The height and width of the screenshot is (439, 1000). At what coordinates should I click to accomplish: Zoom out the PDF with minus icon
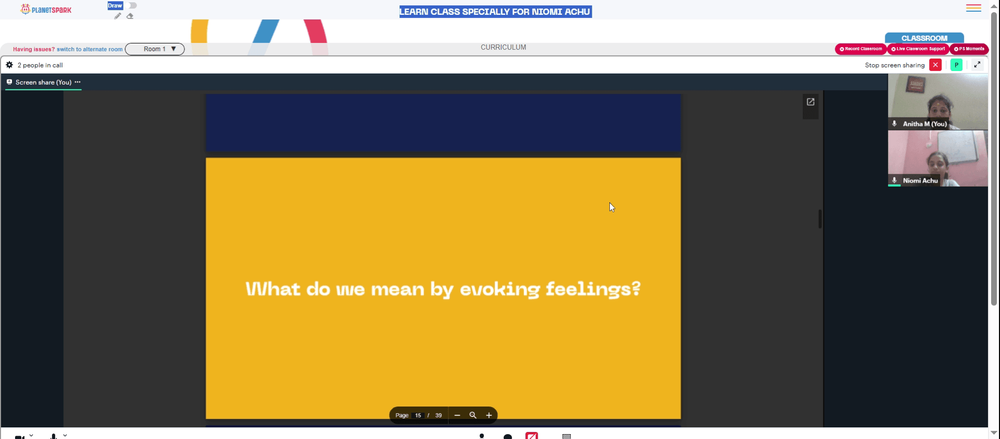[457, 415]
